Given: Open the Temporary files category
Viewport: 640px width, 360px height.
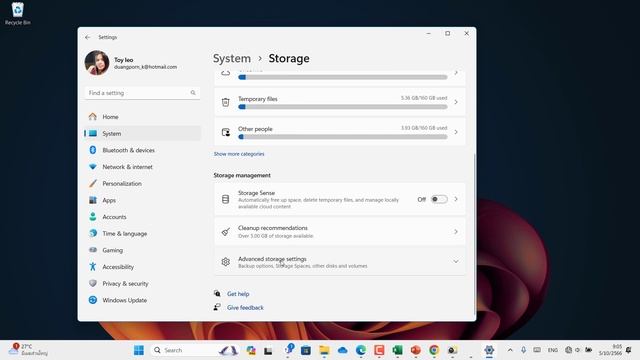Looking at the screenshot, I should point(340,102).
